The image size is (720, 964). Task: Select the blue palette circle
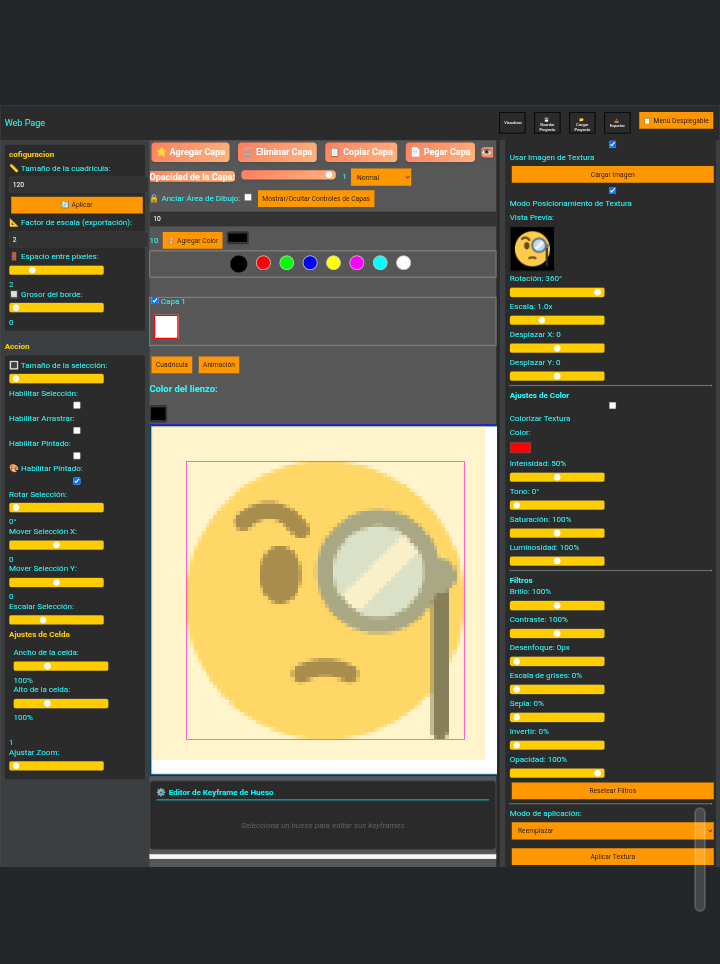(310, 263)
